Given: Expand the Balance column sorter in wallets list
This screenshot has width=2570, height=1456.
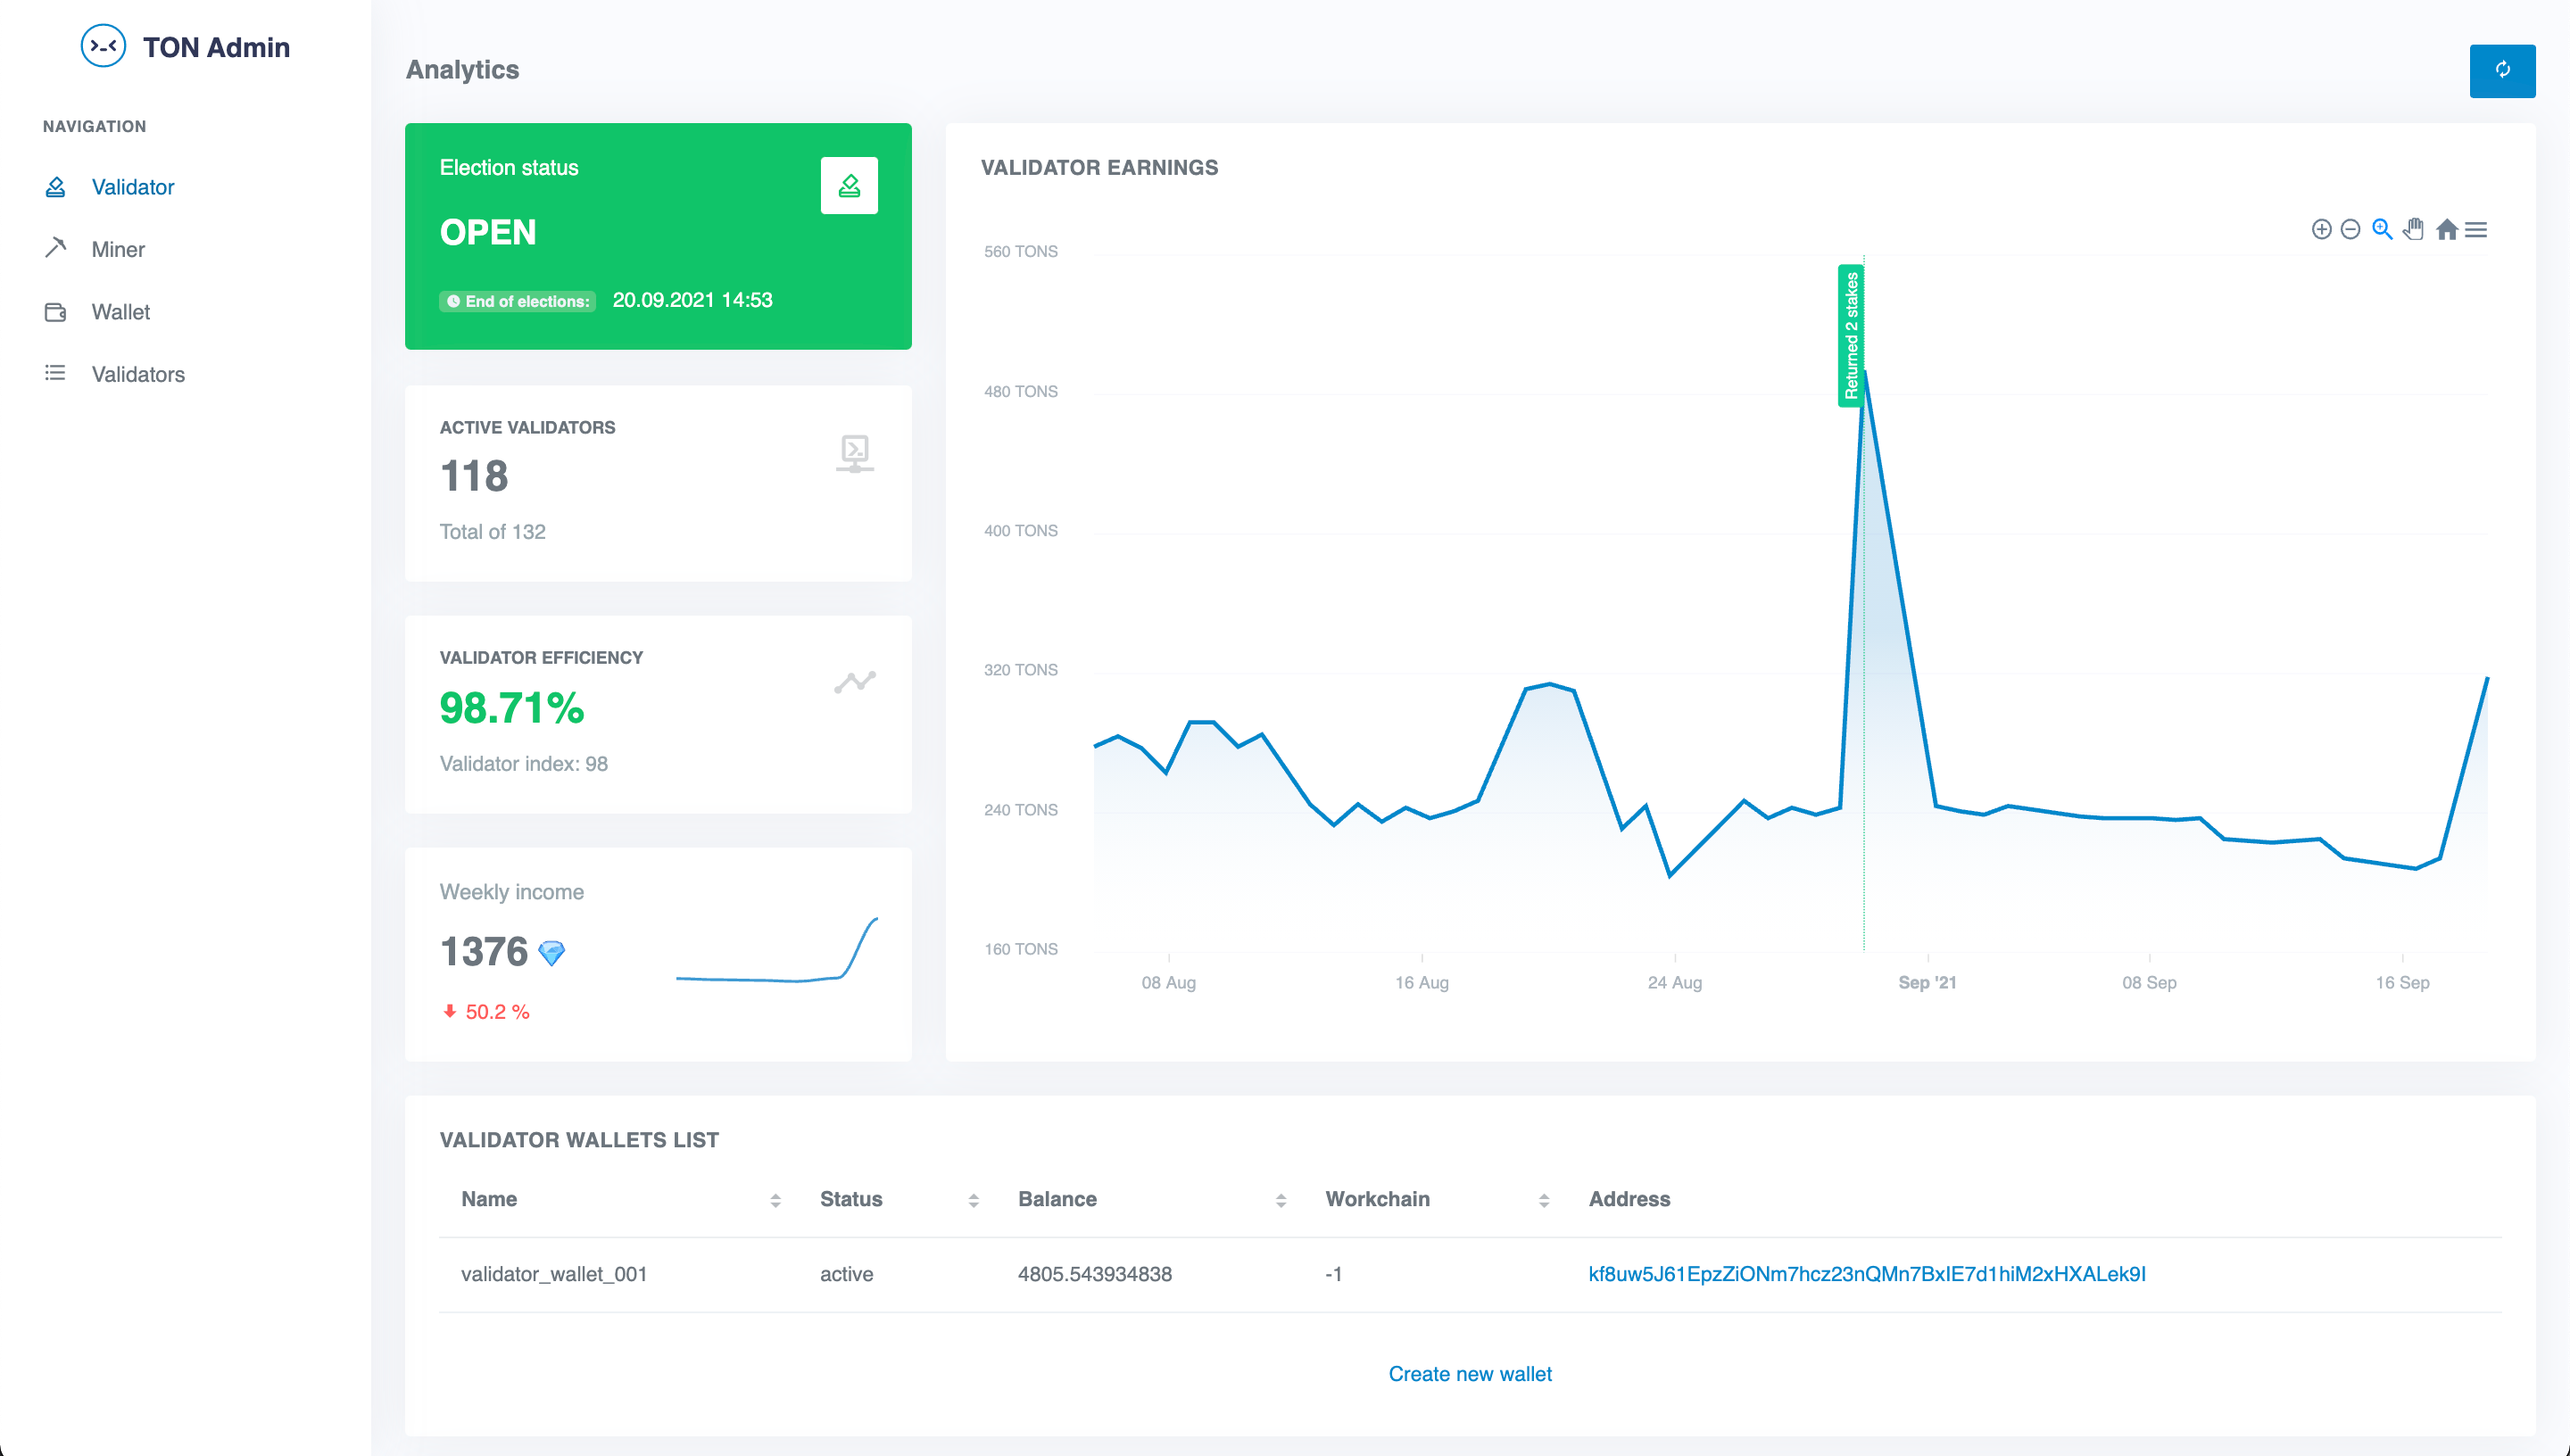Looking at the screenshot, I should pyautogui.click(x=1278, y=1200).
